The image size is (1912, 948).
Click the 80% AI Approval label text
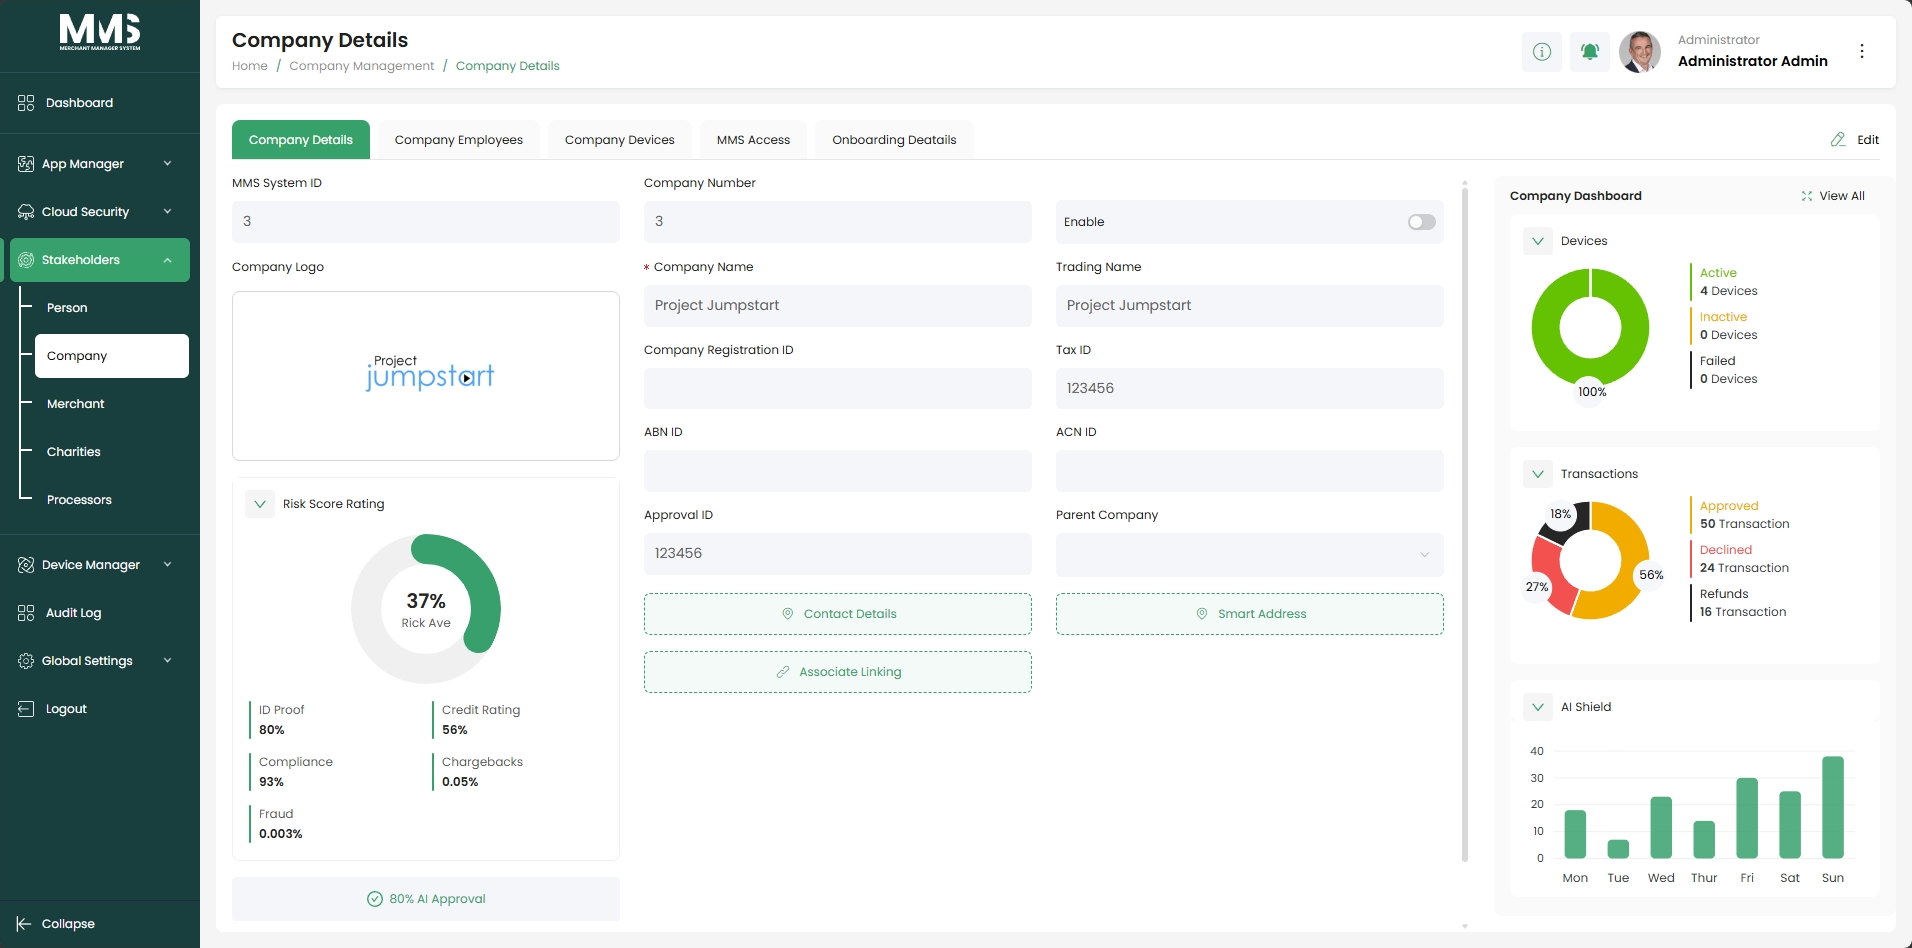click(x=437, y=899)
